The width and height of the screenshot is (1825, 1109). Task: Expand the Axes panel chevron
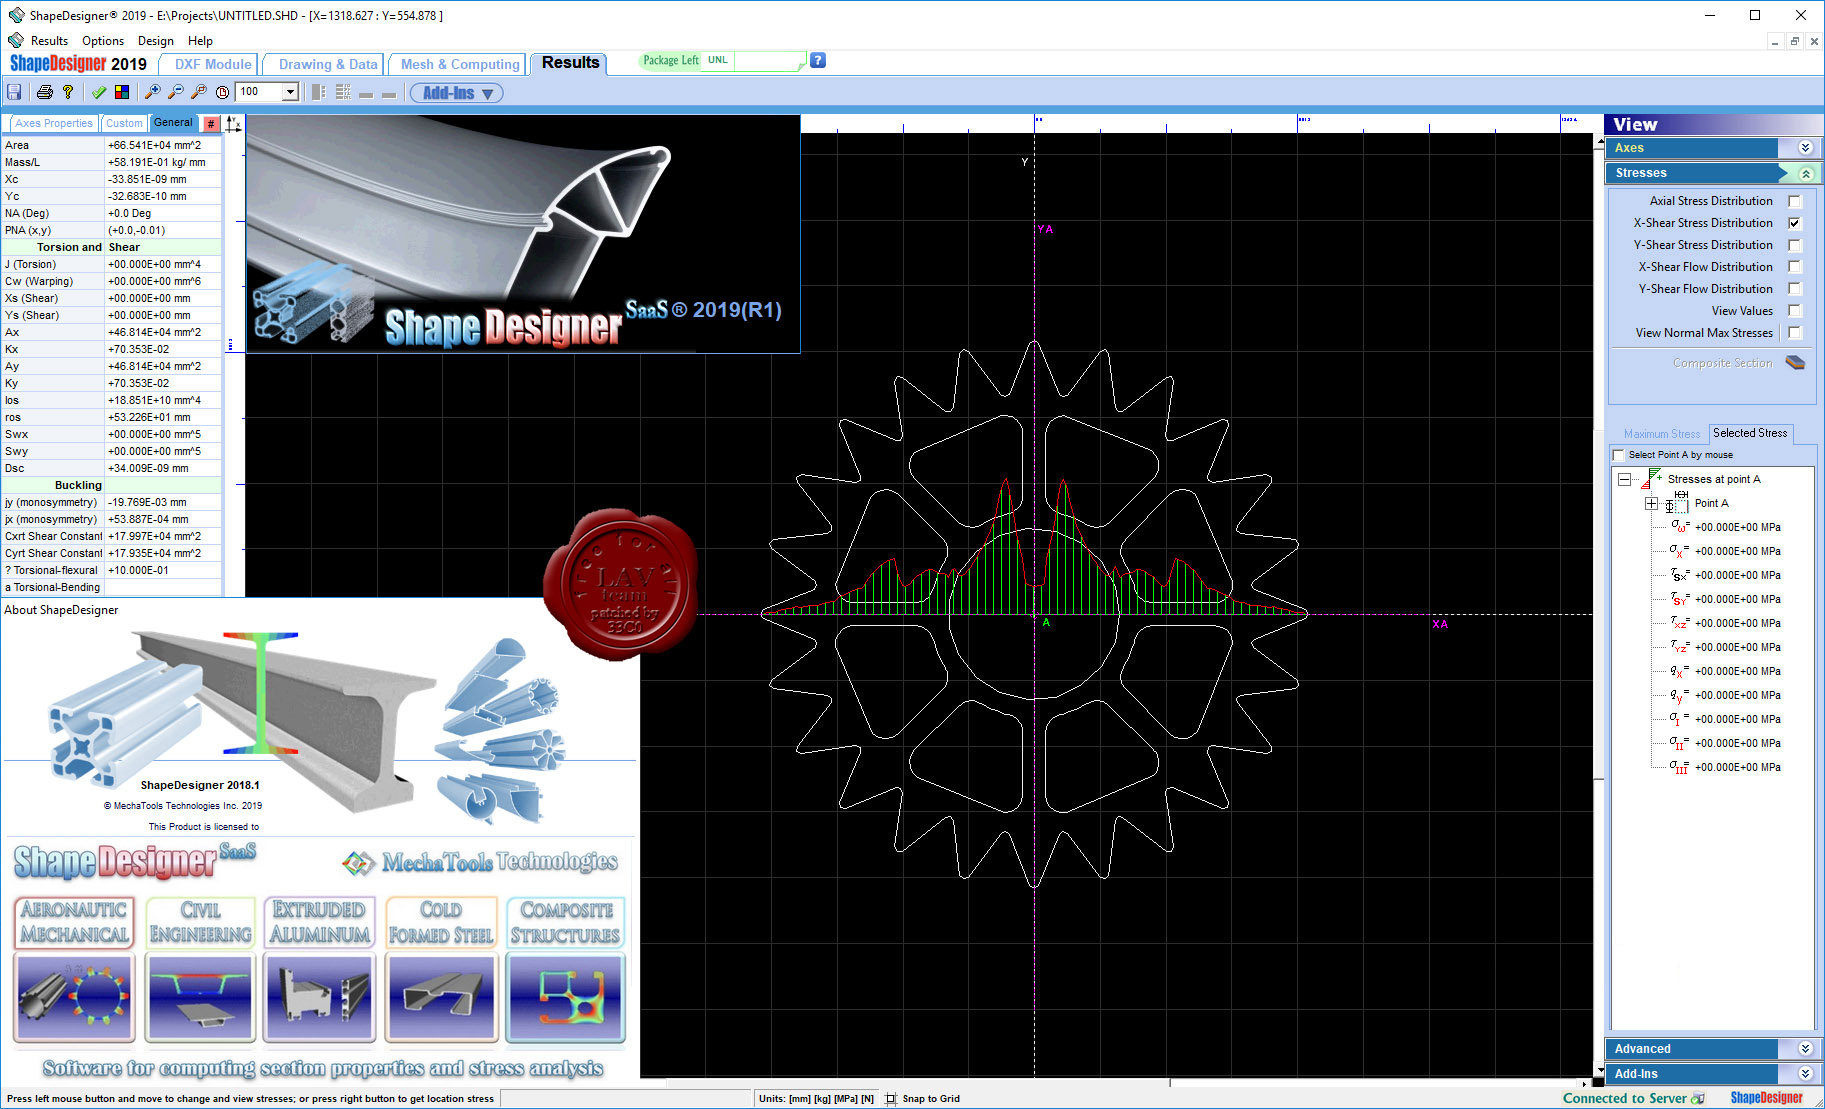1805,148
